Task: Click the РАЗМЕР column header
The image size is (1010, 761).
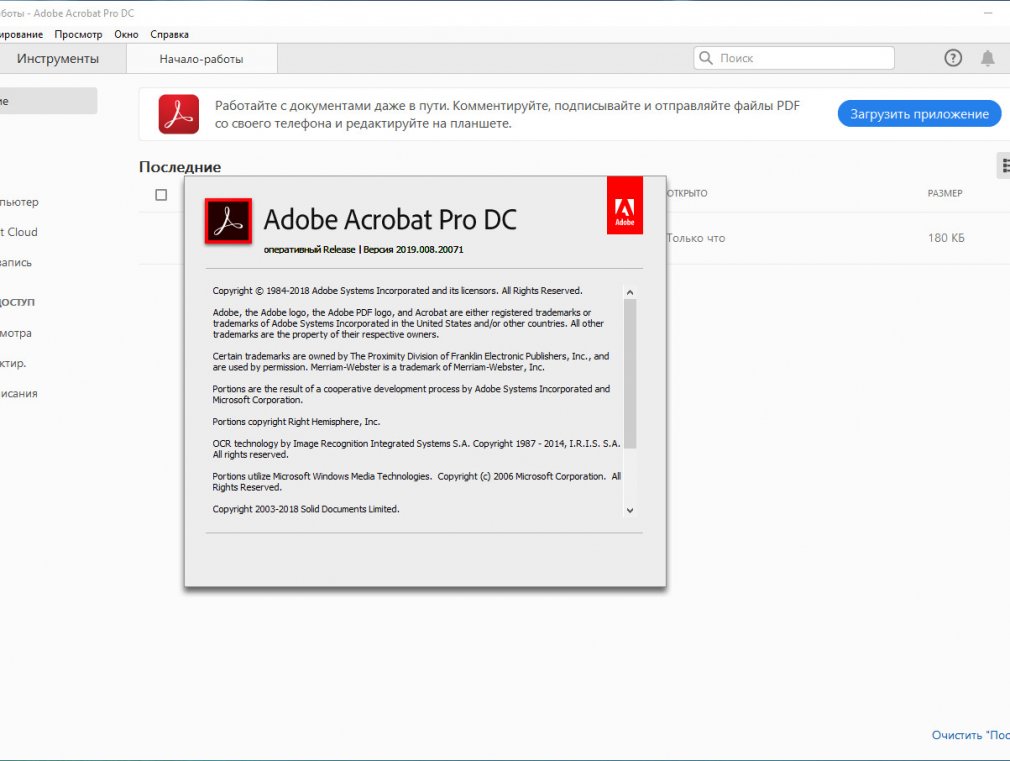Action: [945, 193]
